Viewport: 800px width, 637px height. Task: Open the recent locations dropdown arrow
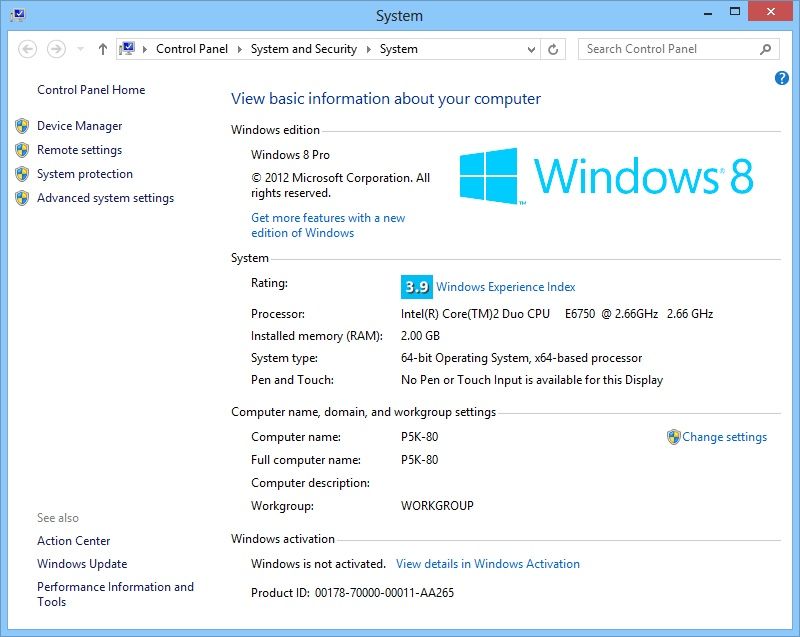coord(80,49)
